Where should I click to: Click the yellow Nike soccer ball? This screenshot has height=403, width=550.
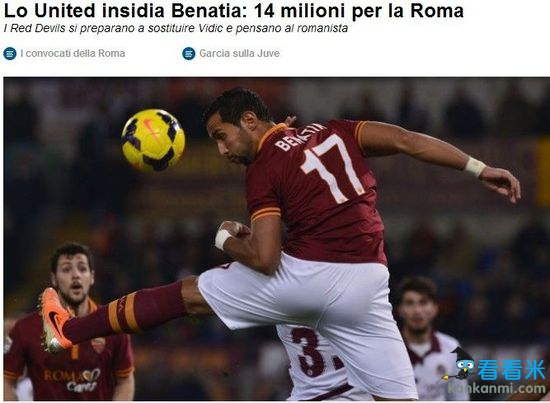[153, 140]
